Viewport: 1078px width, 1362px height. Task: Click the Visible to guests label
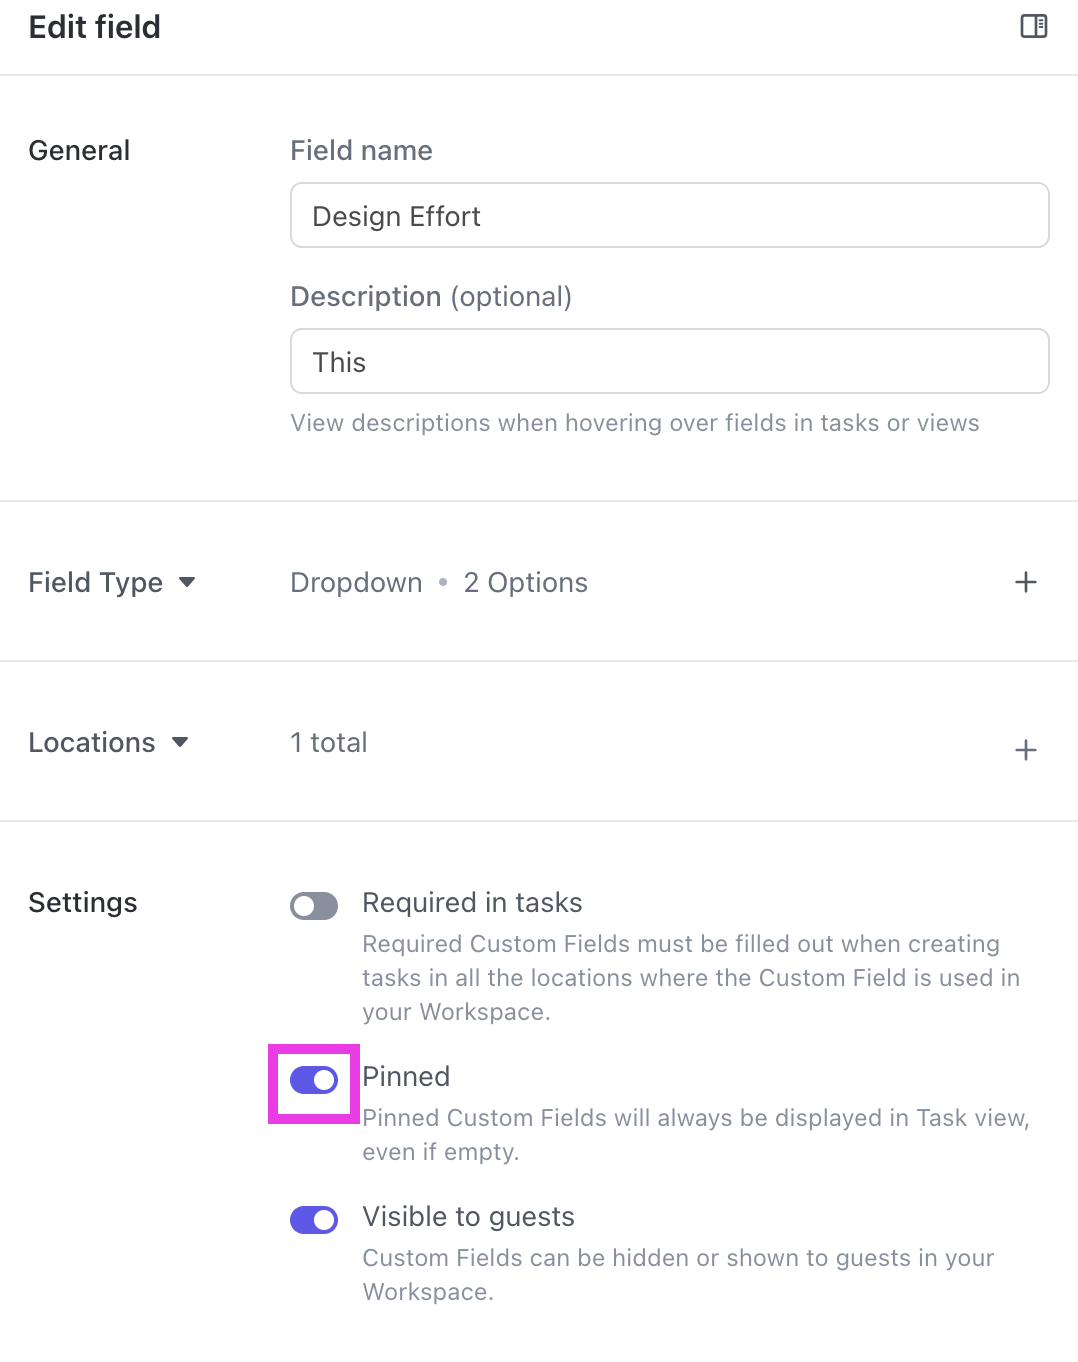point(468,1216)
